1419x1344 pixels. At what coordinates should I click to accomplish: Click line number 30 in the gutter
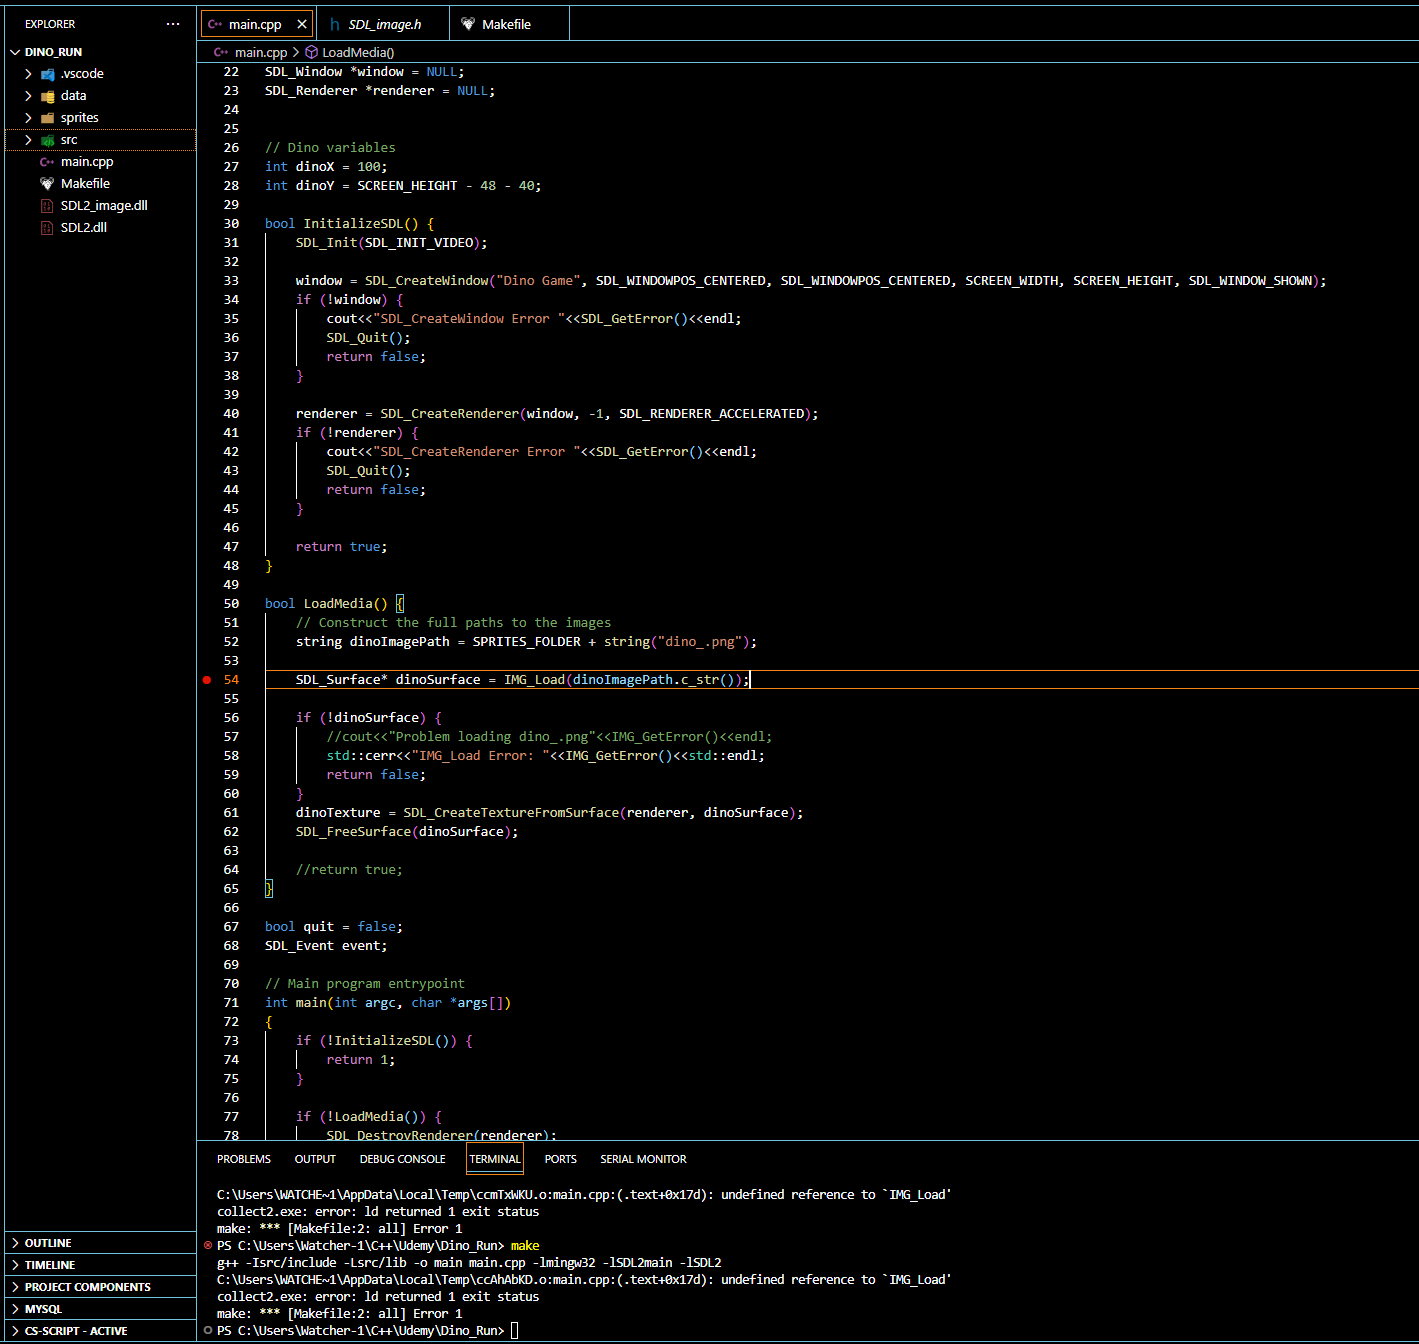coord(231,224)
